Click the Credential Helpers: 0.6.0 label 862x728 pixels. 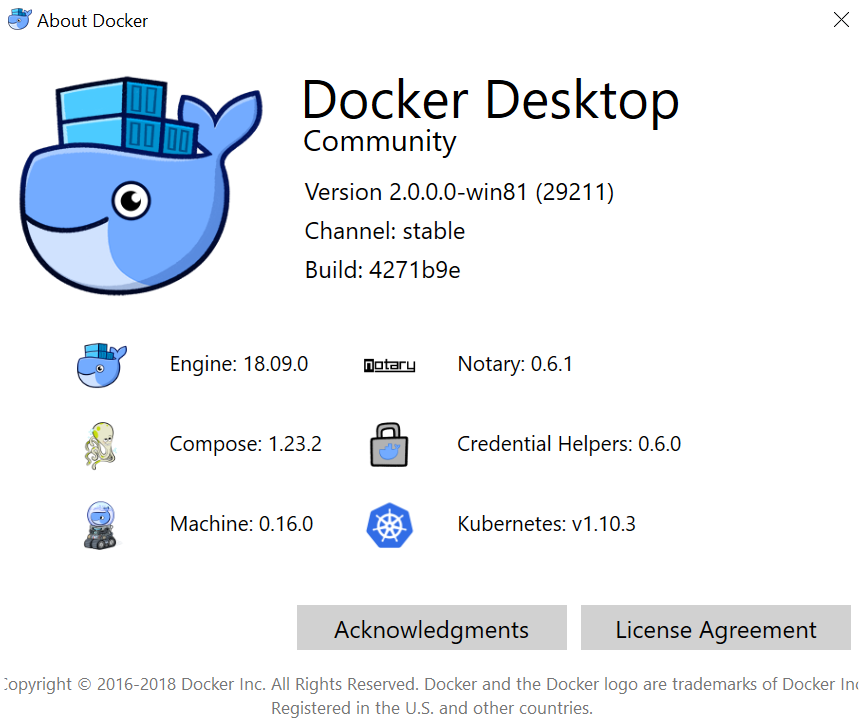[569, 444]
